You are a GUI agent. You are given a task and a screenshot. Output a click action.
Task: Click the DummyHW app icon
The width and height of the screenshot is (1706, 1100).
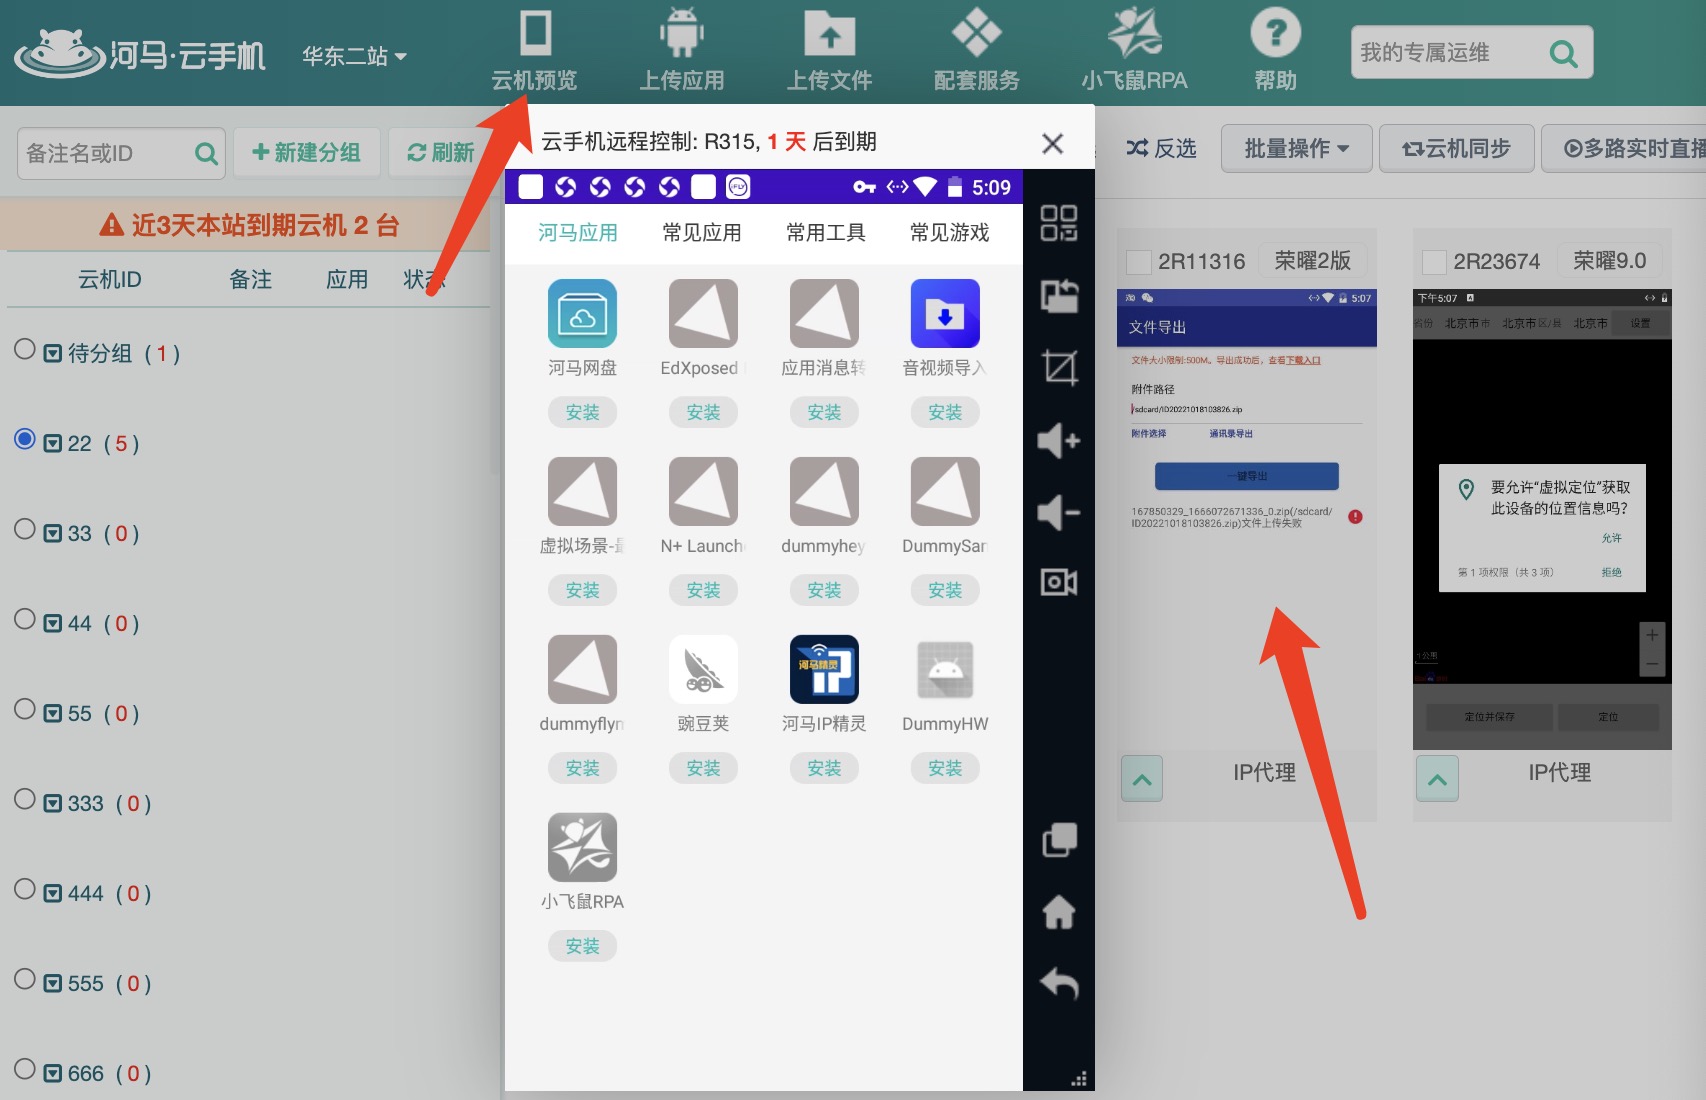coord(945,669)
